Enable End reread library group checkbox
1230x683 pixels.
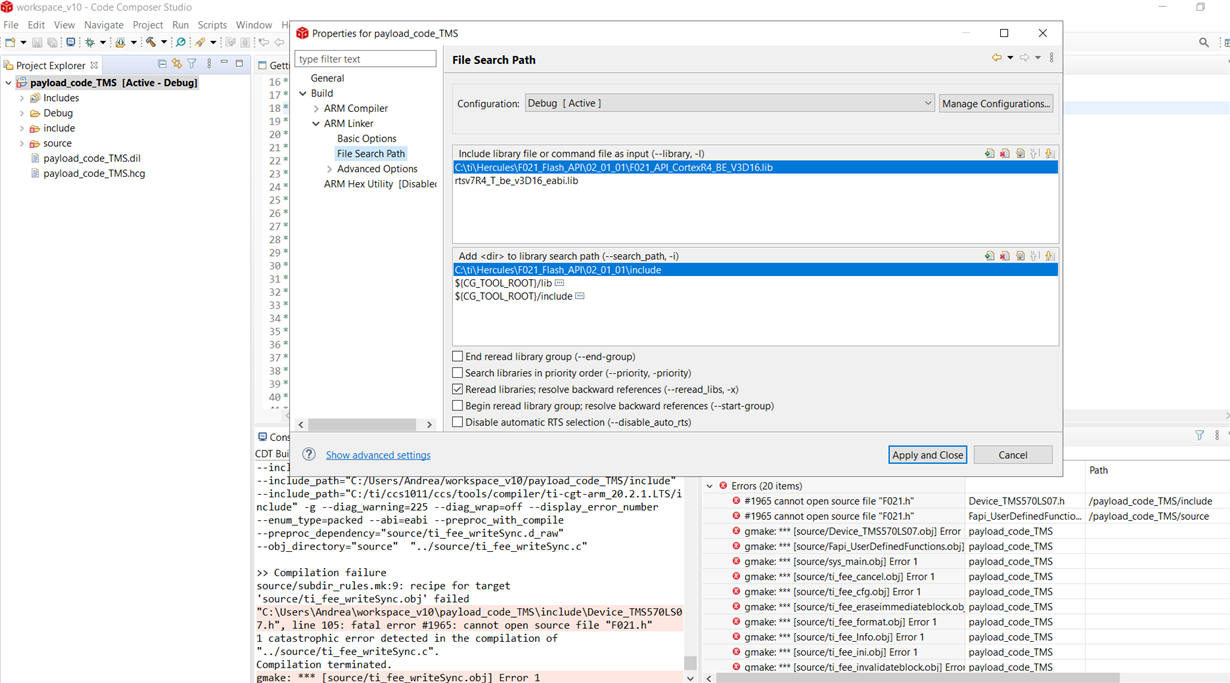pos(458,356)
